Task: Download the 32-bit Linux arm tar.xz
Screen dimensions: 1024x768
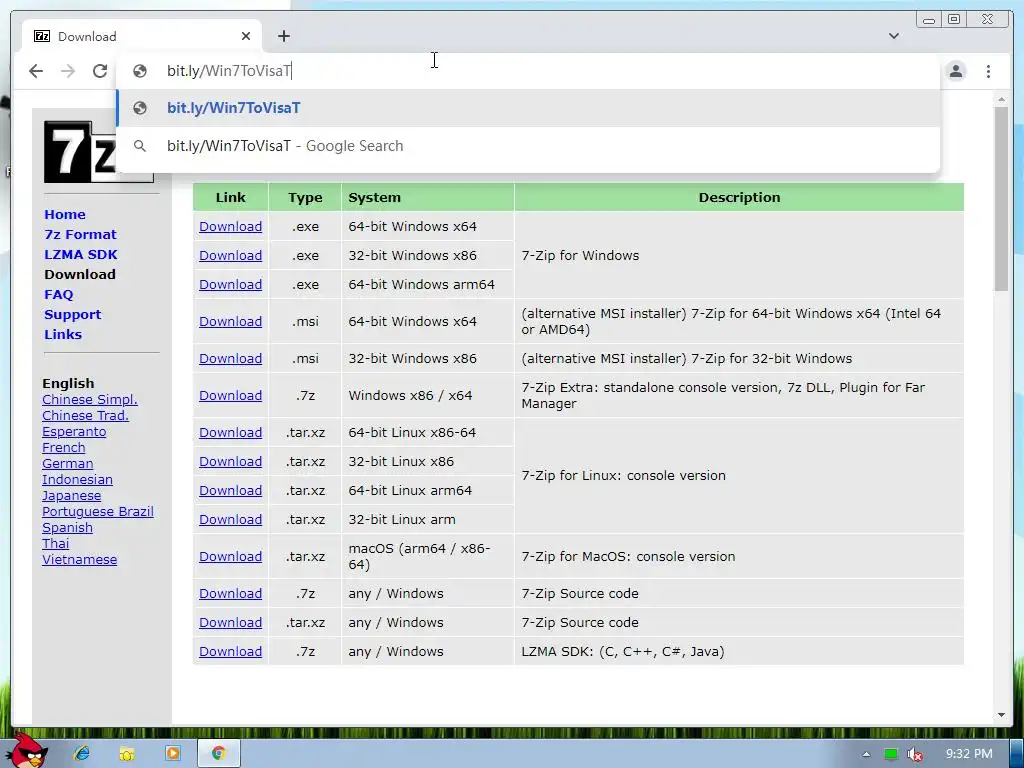Action: [231, 519]
